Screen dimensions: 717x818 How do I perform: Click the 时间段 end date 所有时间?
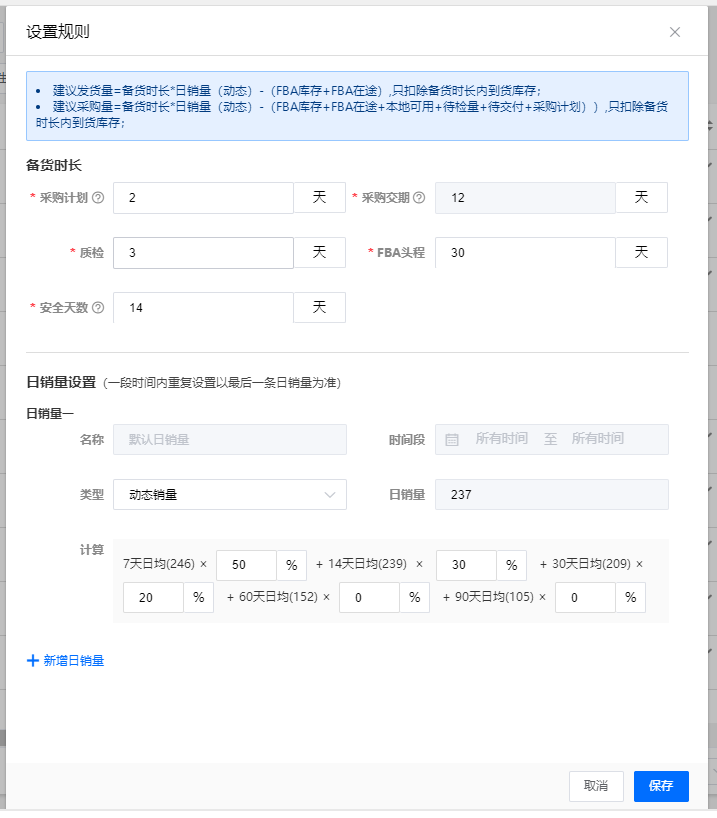(x=598, y=439)
